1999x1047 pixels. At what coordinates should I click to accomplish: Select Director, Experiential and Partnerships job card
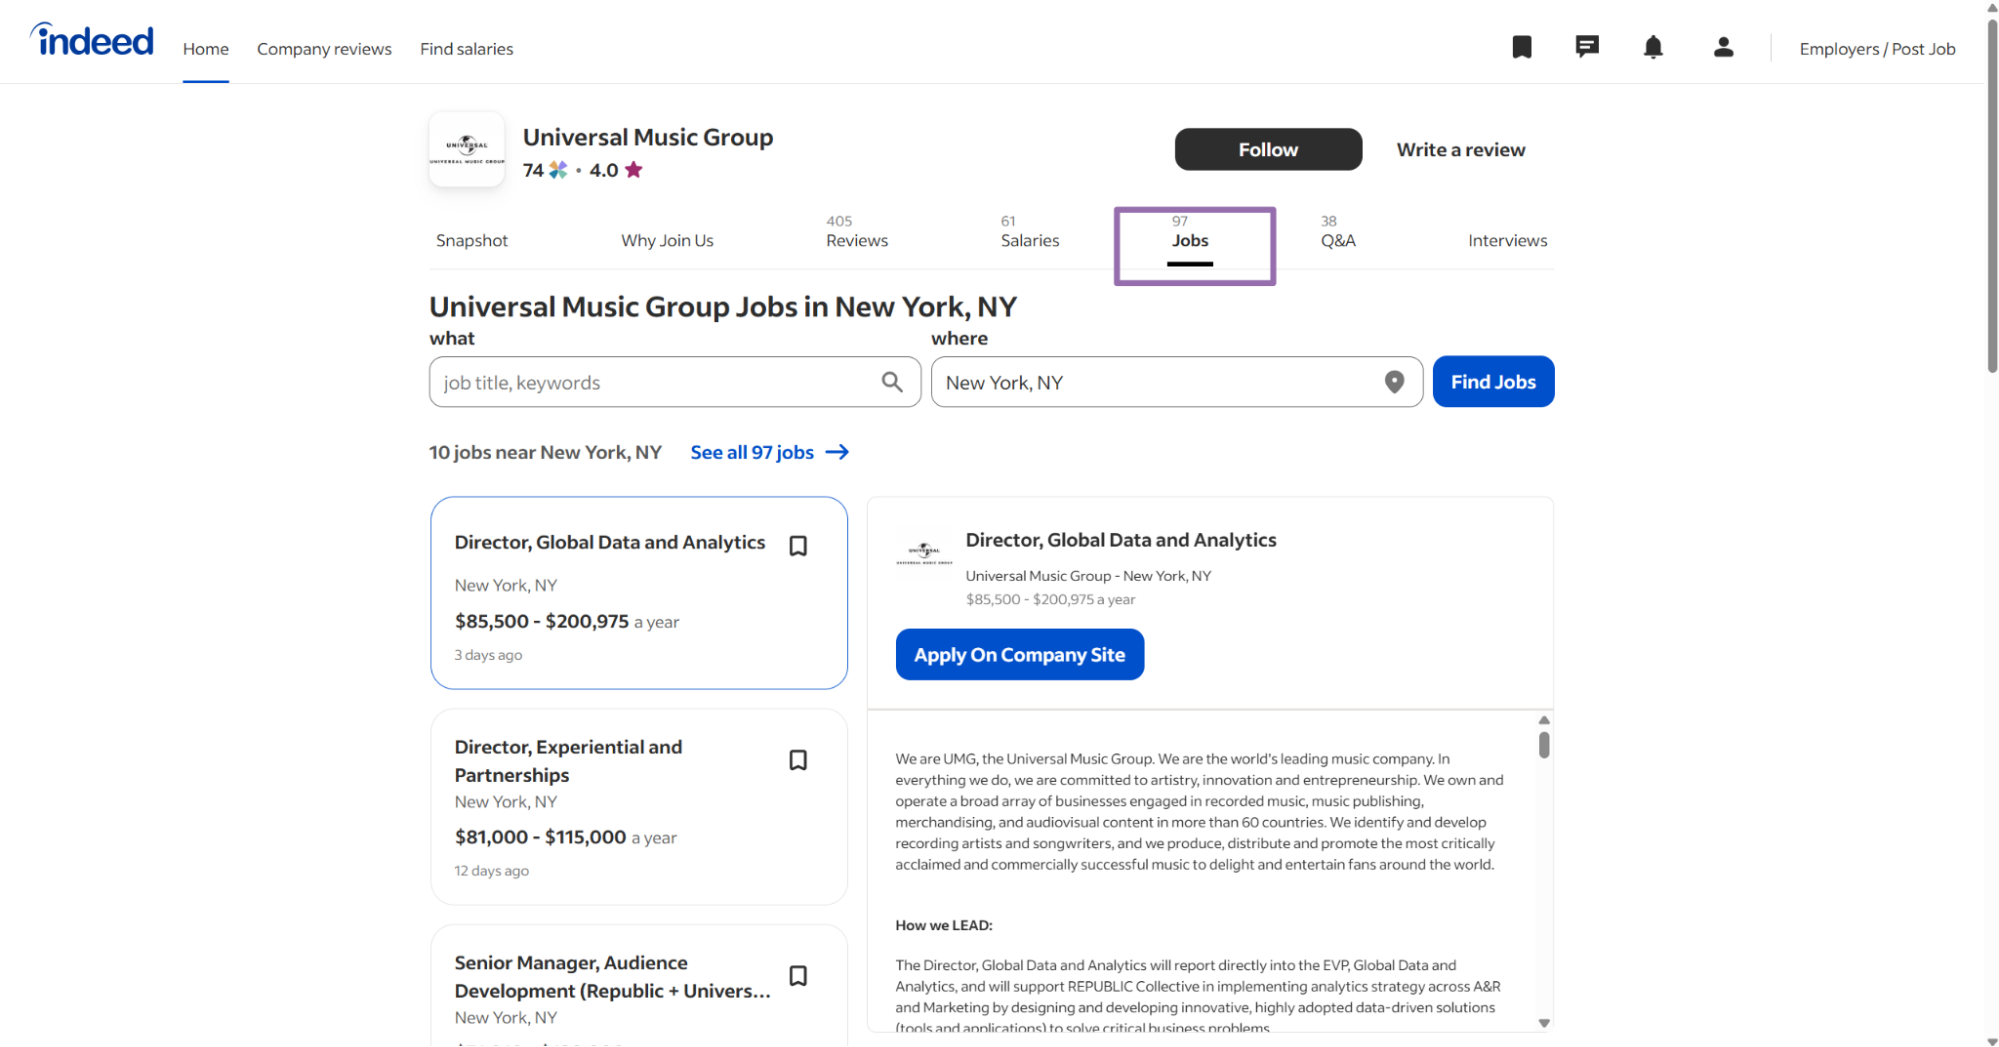point(639,807)
